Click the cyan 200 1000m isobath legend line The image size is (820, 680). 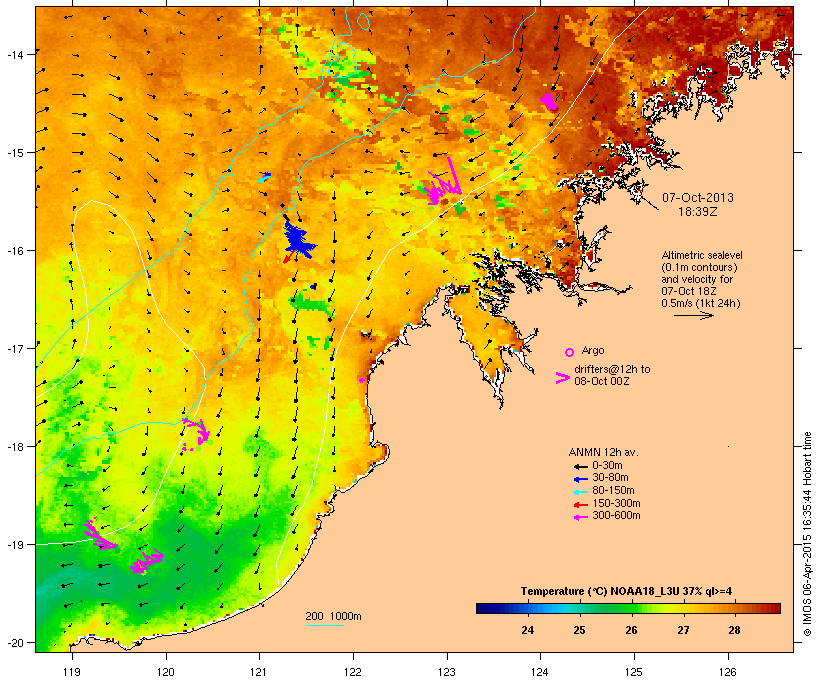325,625
